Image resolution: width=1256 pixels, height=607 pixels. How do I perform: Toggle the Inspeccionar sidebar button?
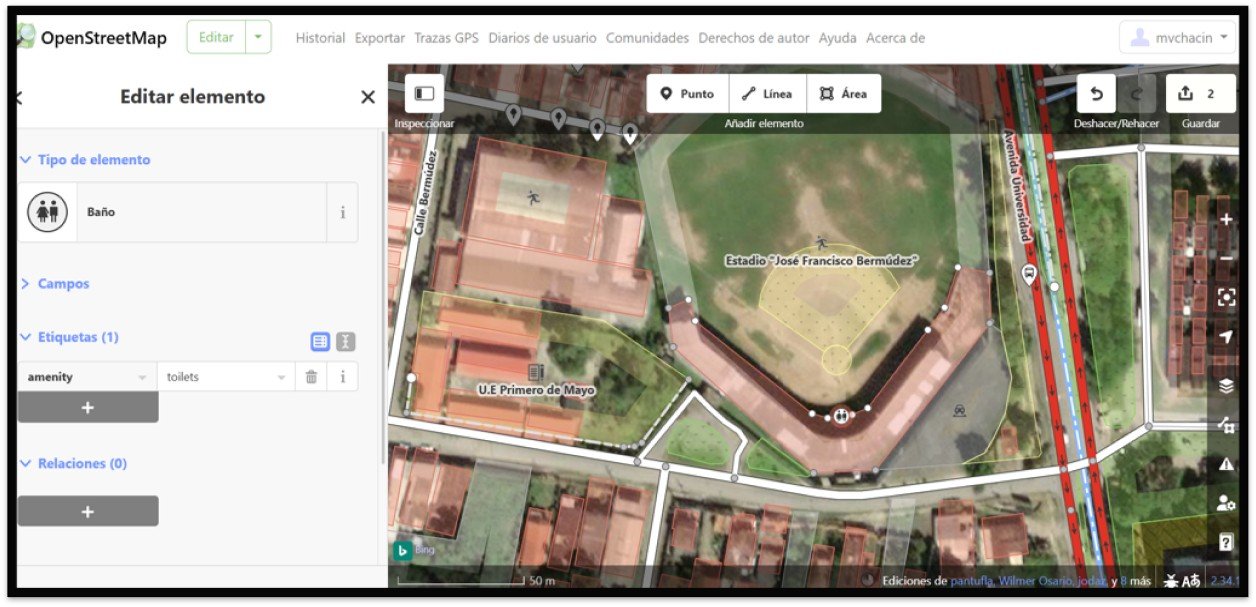[x=424, y=93]
